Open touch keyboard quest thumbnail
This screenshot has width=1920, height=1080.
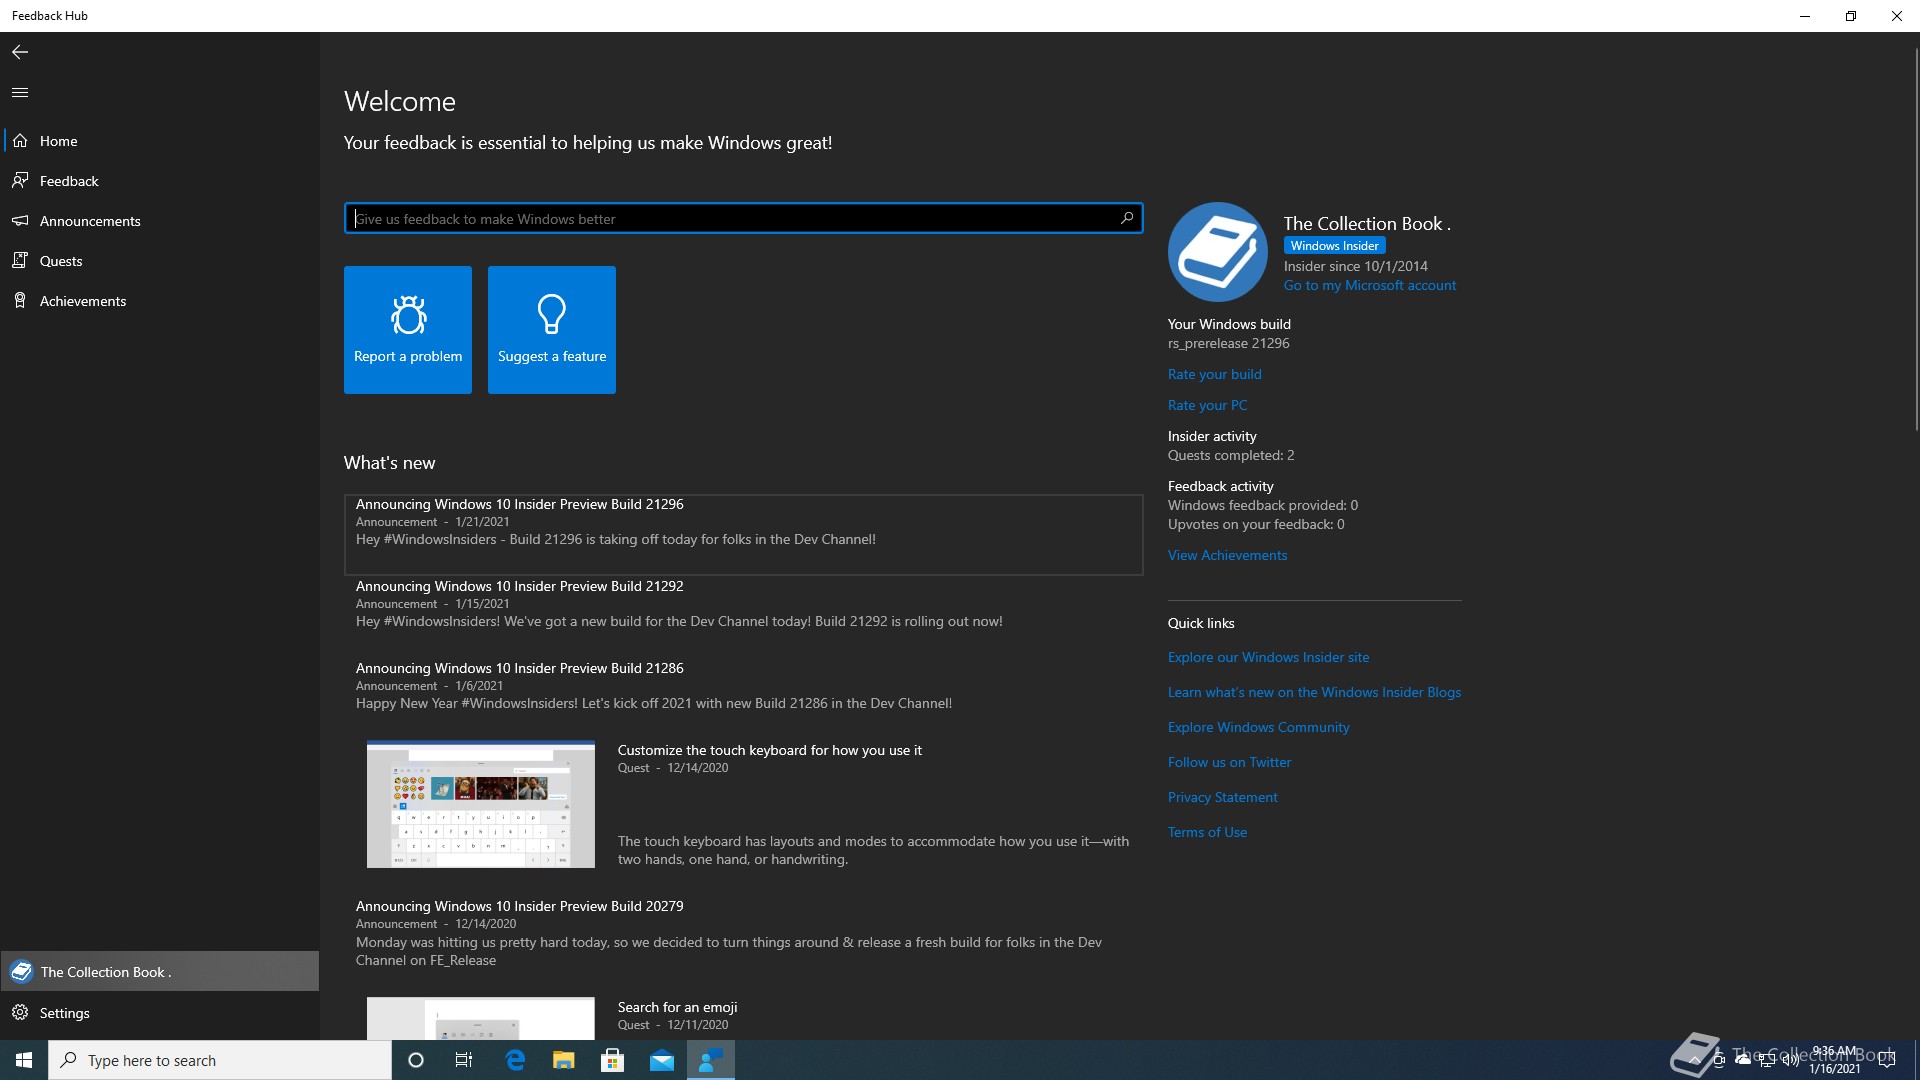(x=480, y=804)
